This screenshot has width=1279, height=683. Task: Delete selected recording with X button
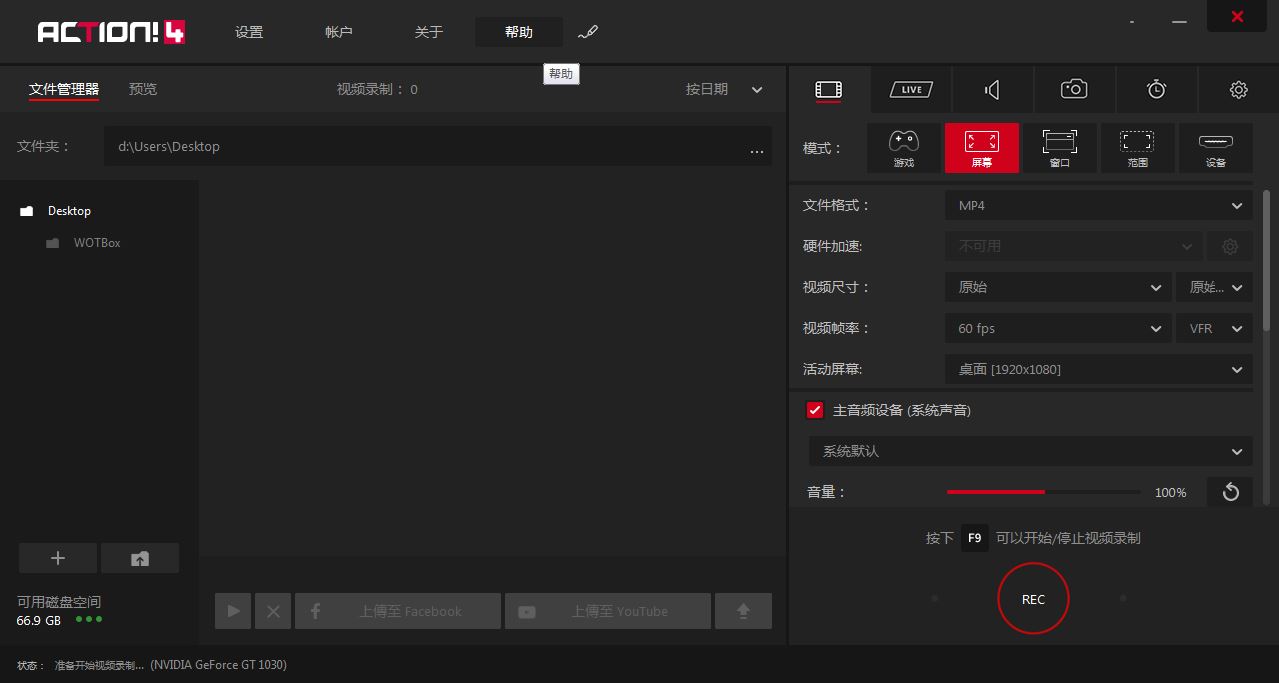[x=273, y=611]
